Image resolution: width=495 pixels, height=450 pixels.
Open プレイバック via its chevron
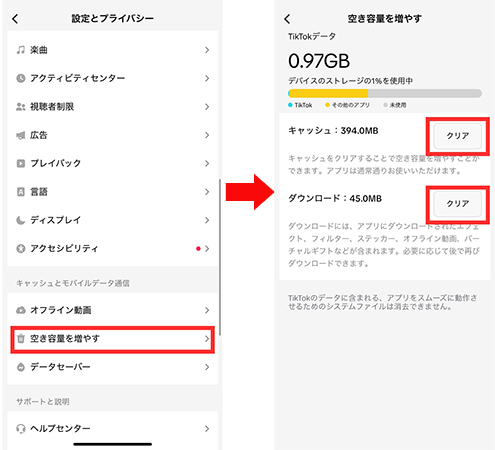coord(207,163)
